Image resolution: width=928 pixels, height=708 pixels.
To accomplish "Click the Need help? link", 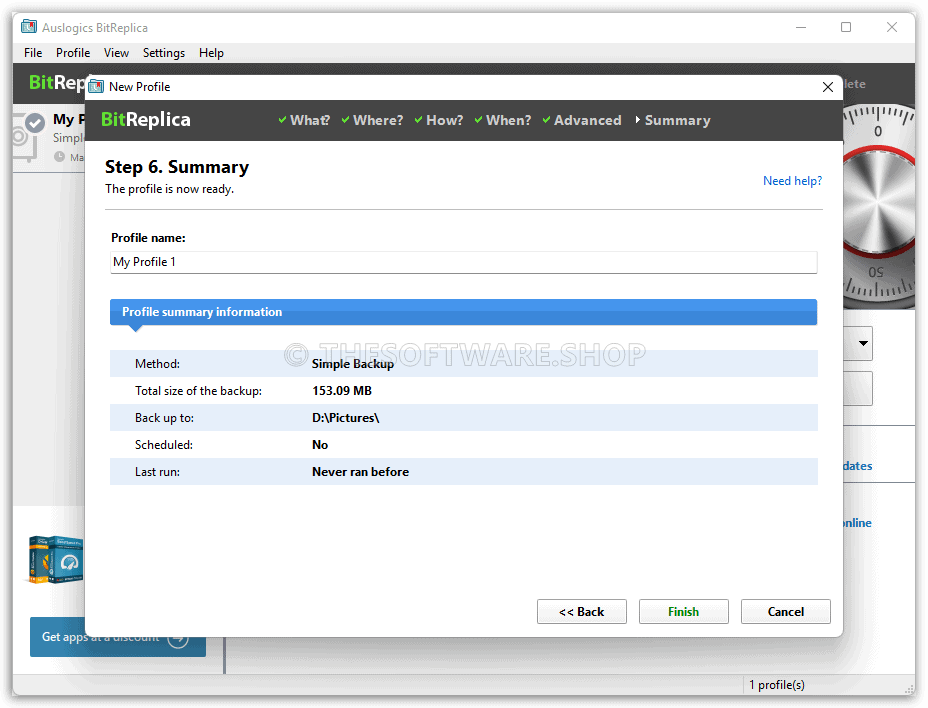I will (792, 181).
